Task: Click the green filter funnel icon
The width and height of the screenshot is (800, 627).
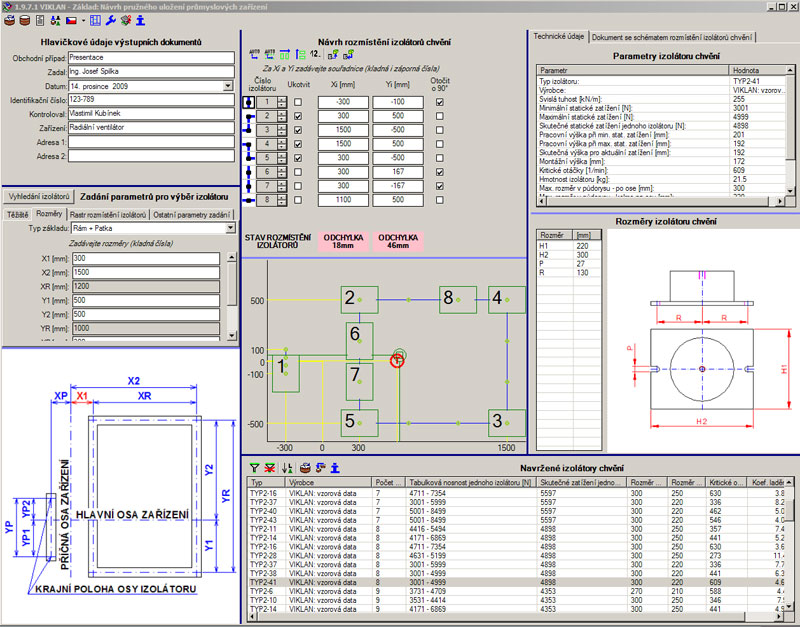Action: pos(253,467)
